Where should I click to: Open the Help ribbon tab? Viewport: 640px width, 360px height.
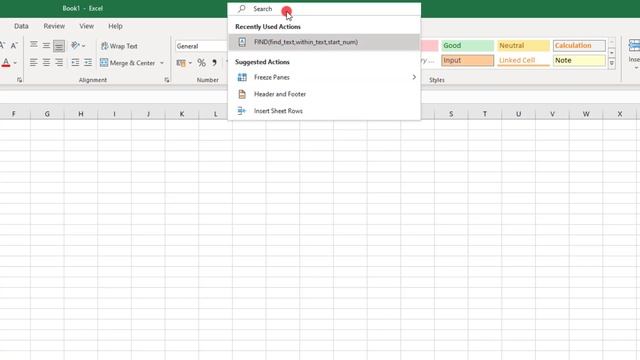click(115, 26)
